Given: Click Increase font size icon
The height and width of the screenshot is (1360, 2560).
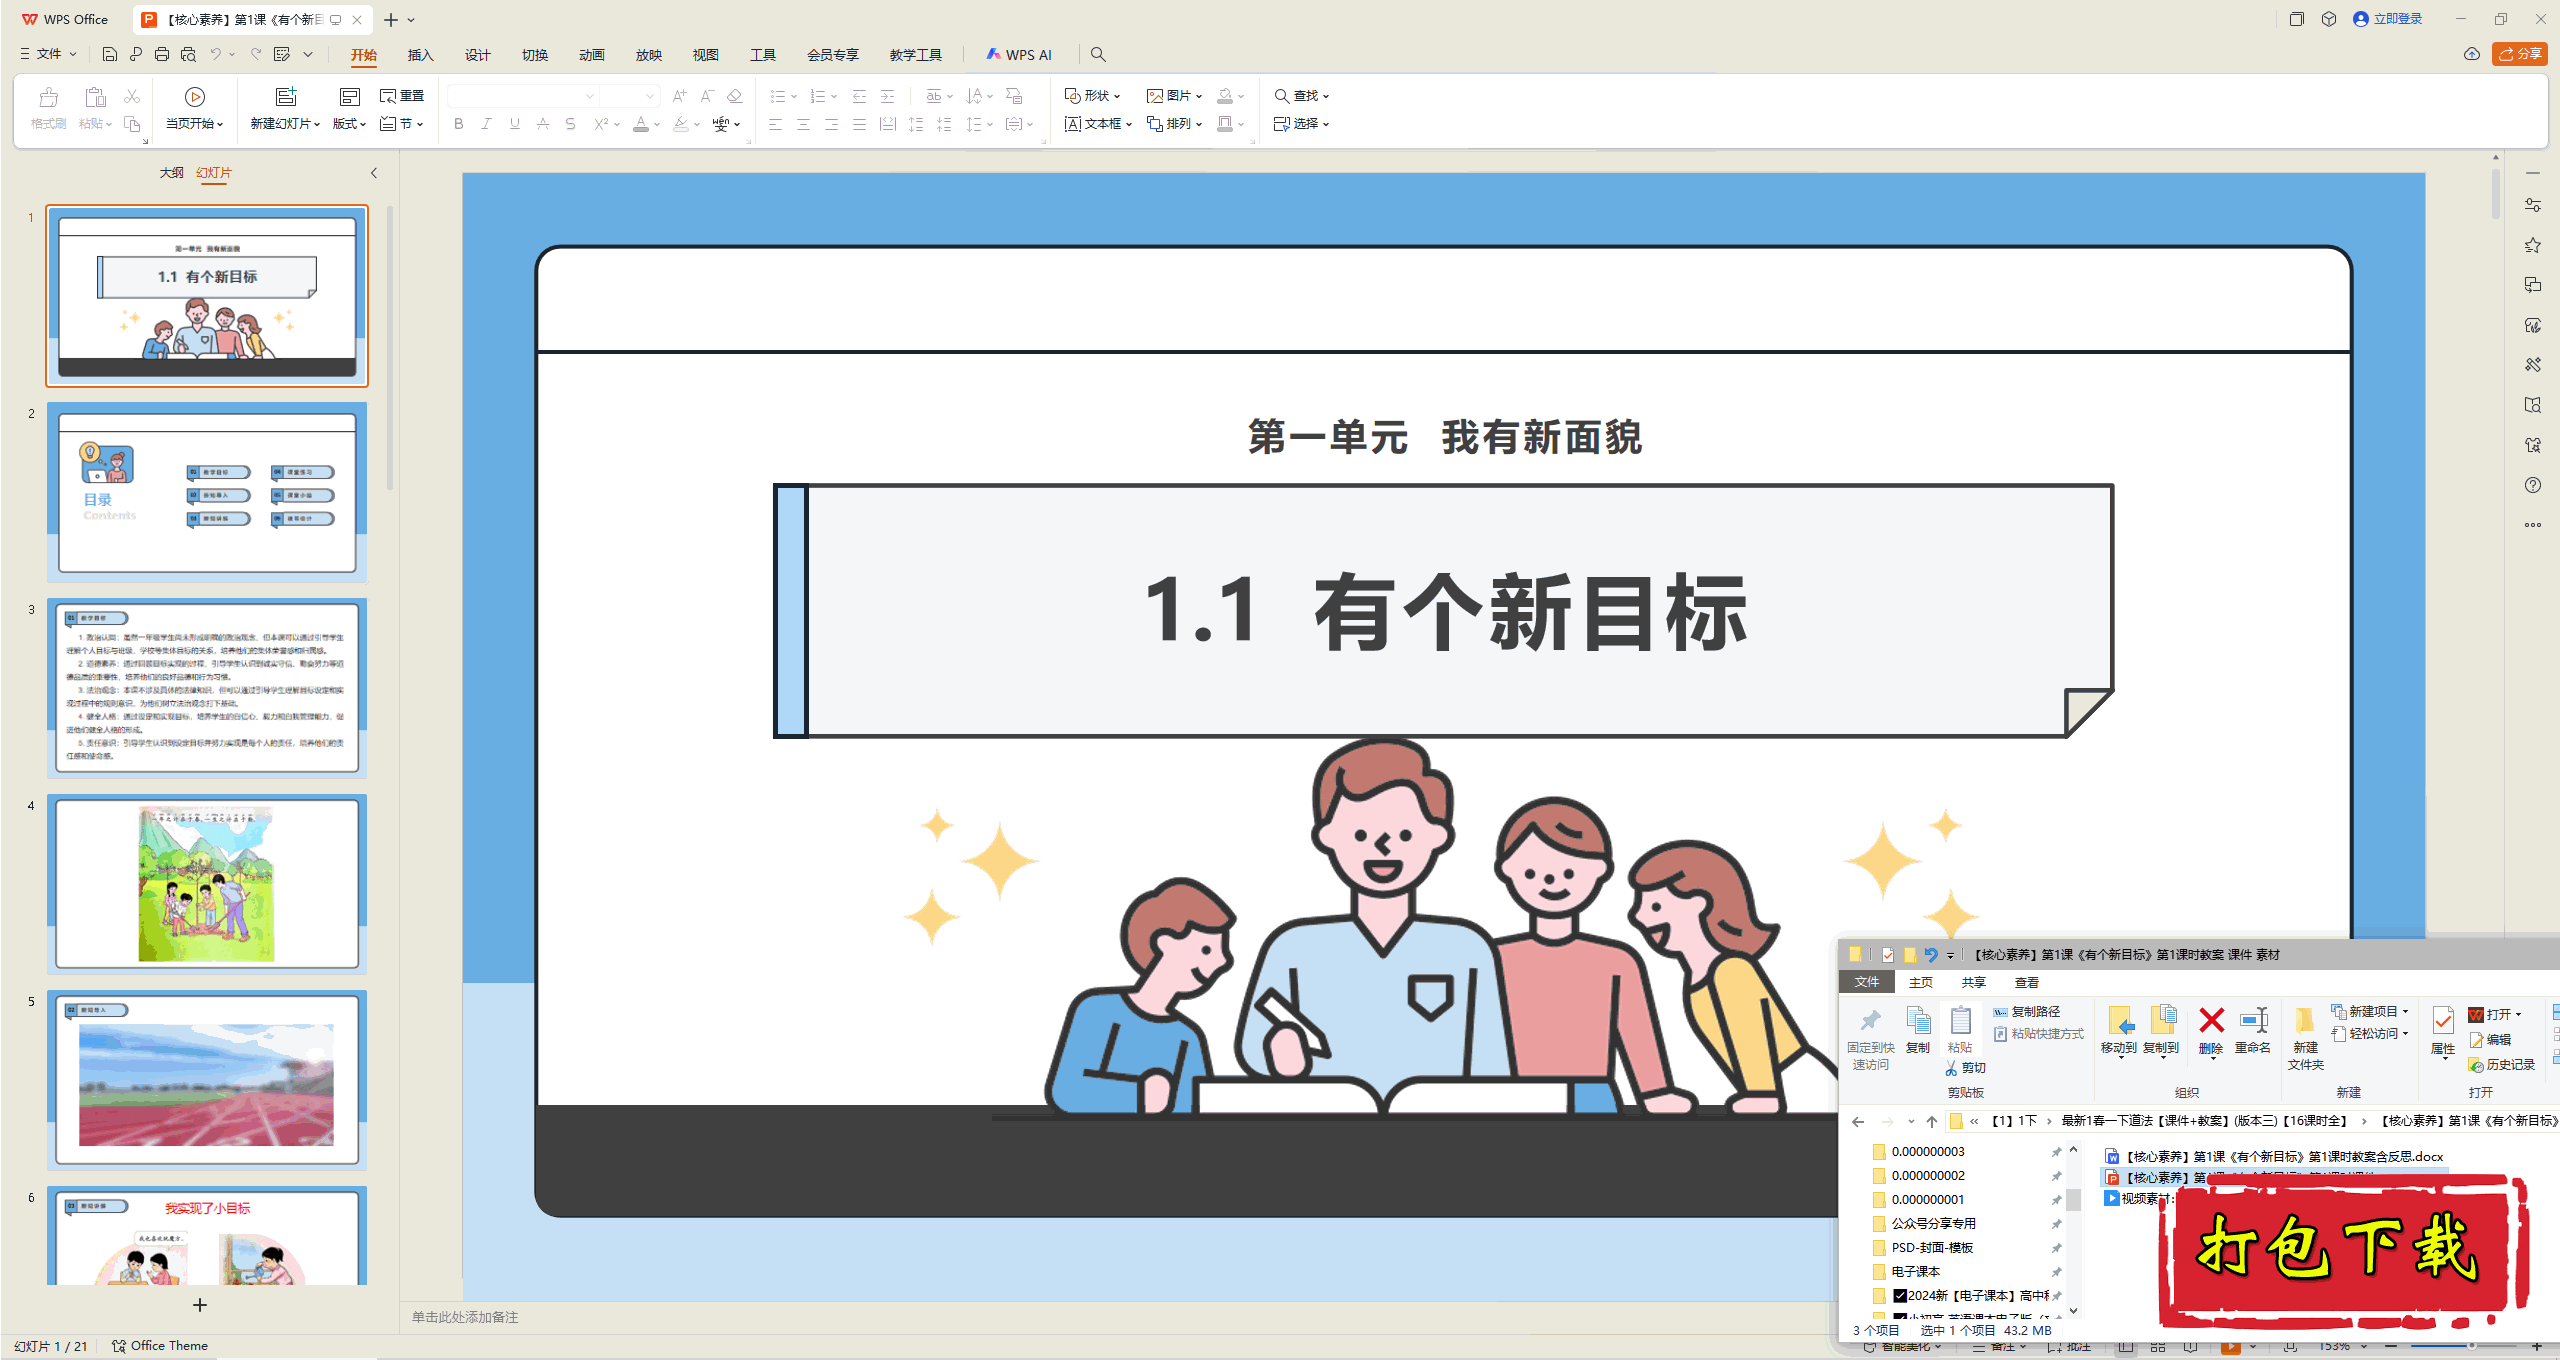Looking at the screenshot, I should [679, 96].
